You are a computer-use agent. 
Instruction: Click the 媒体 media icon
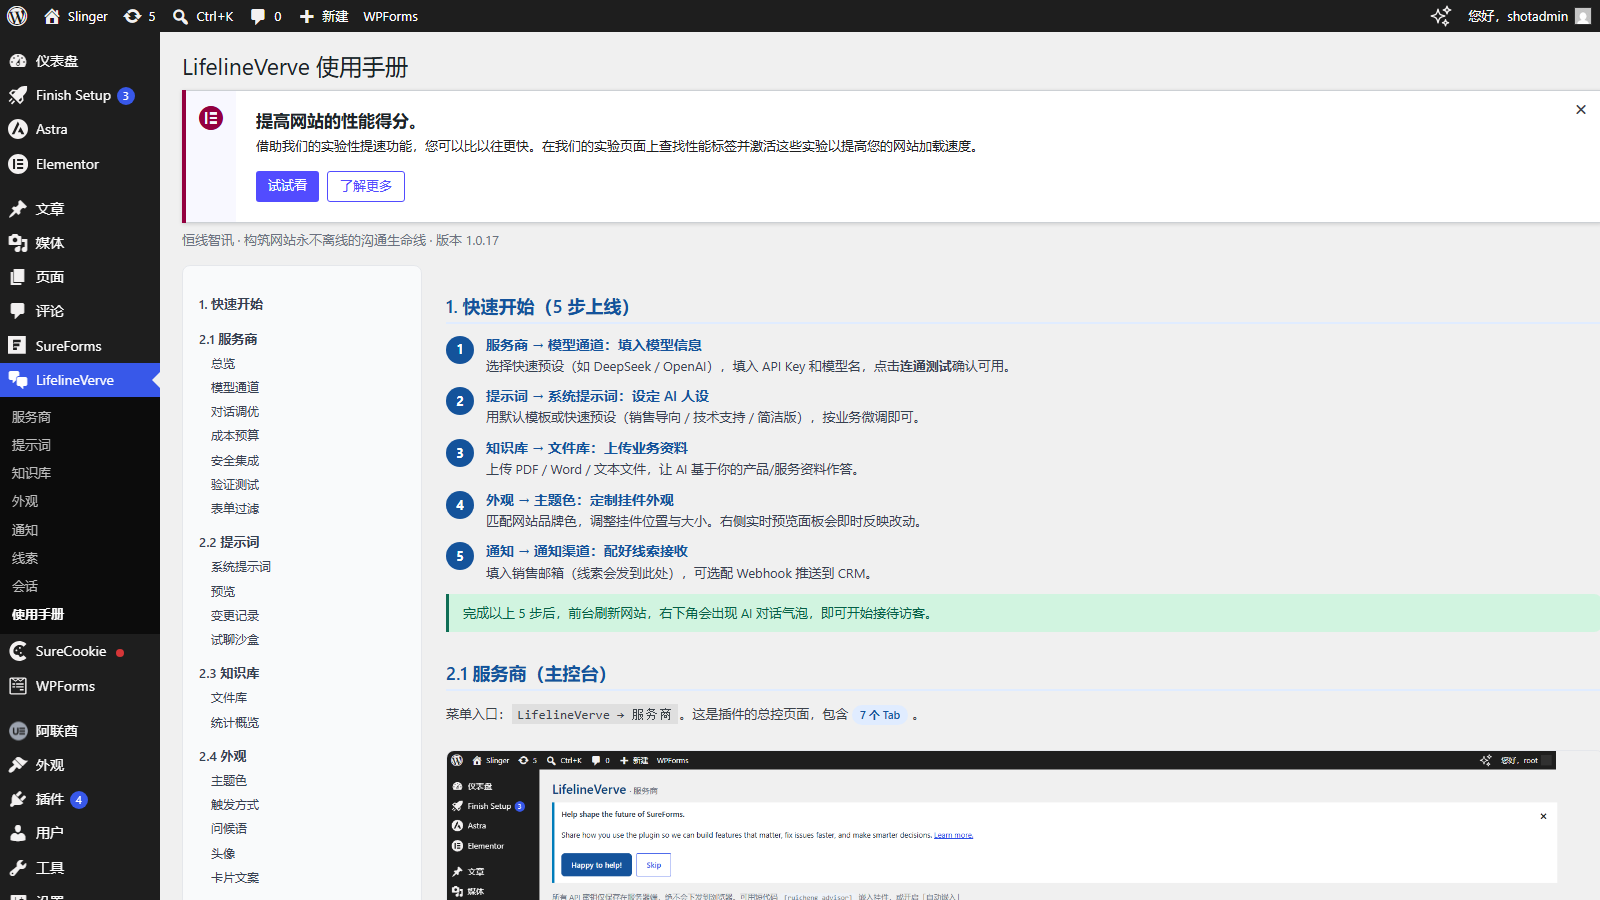coord(18,243)
